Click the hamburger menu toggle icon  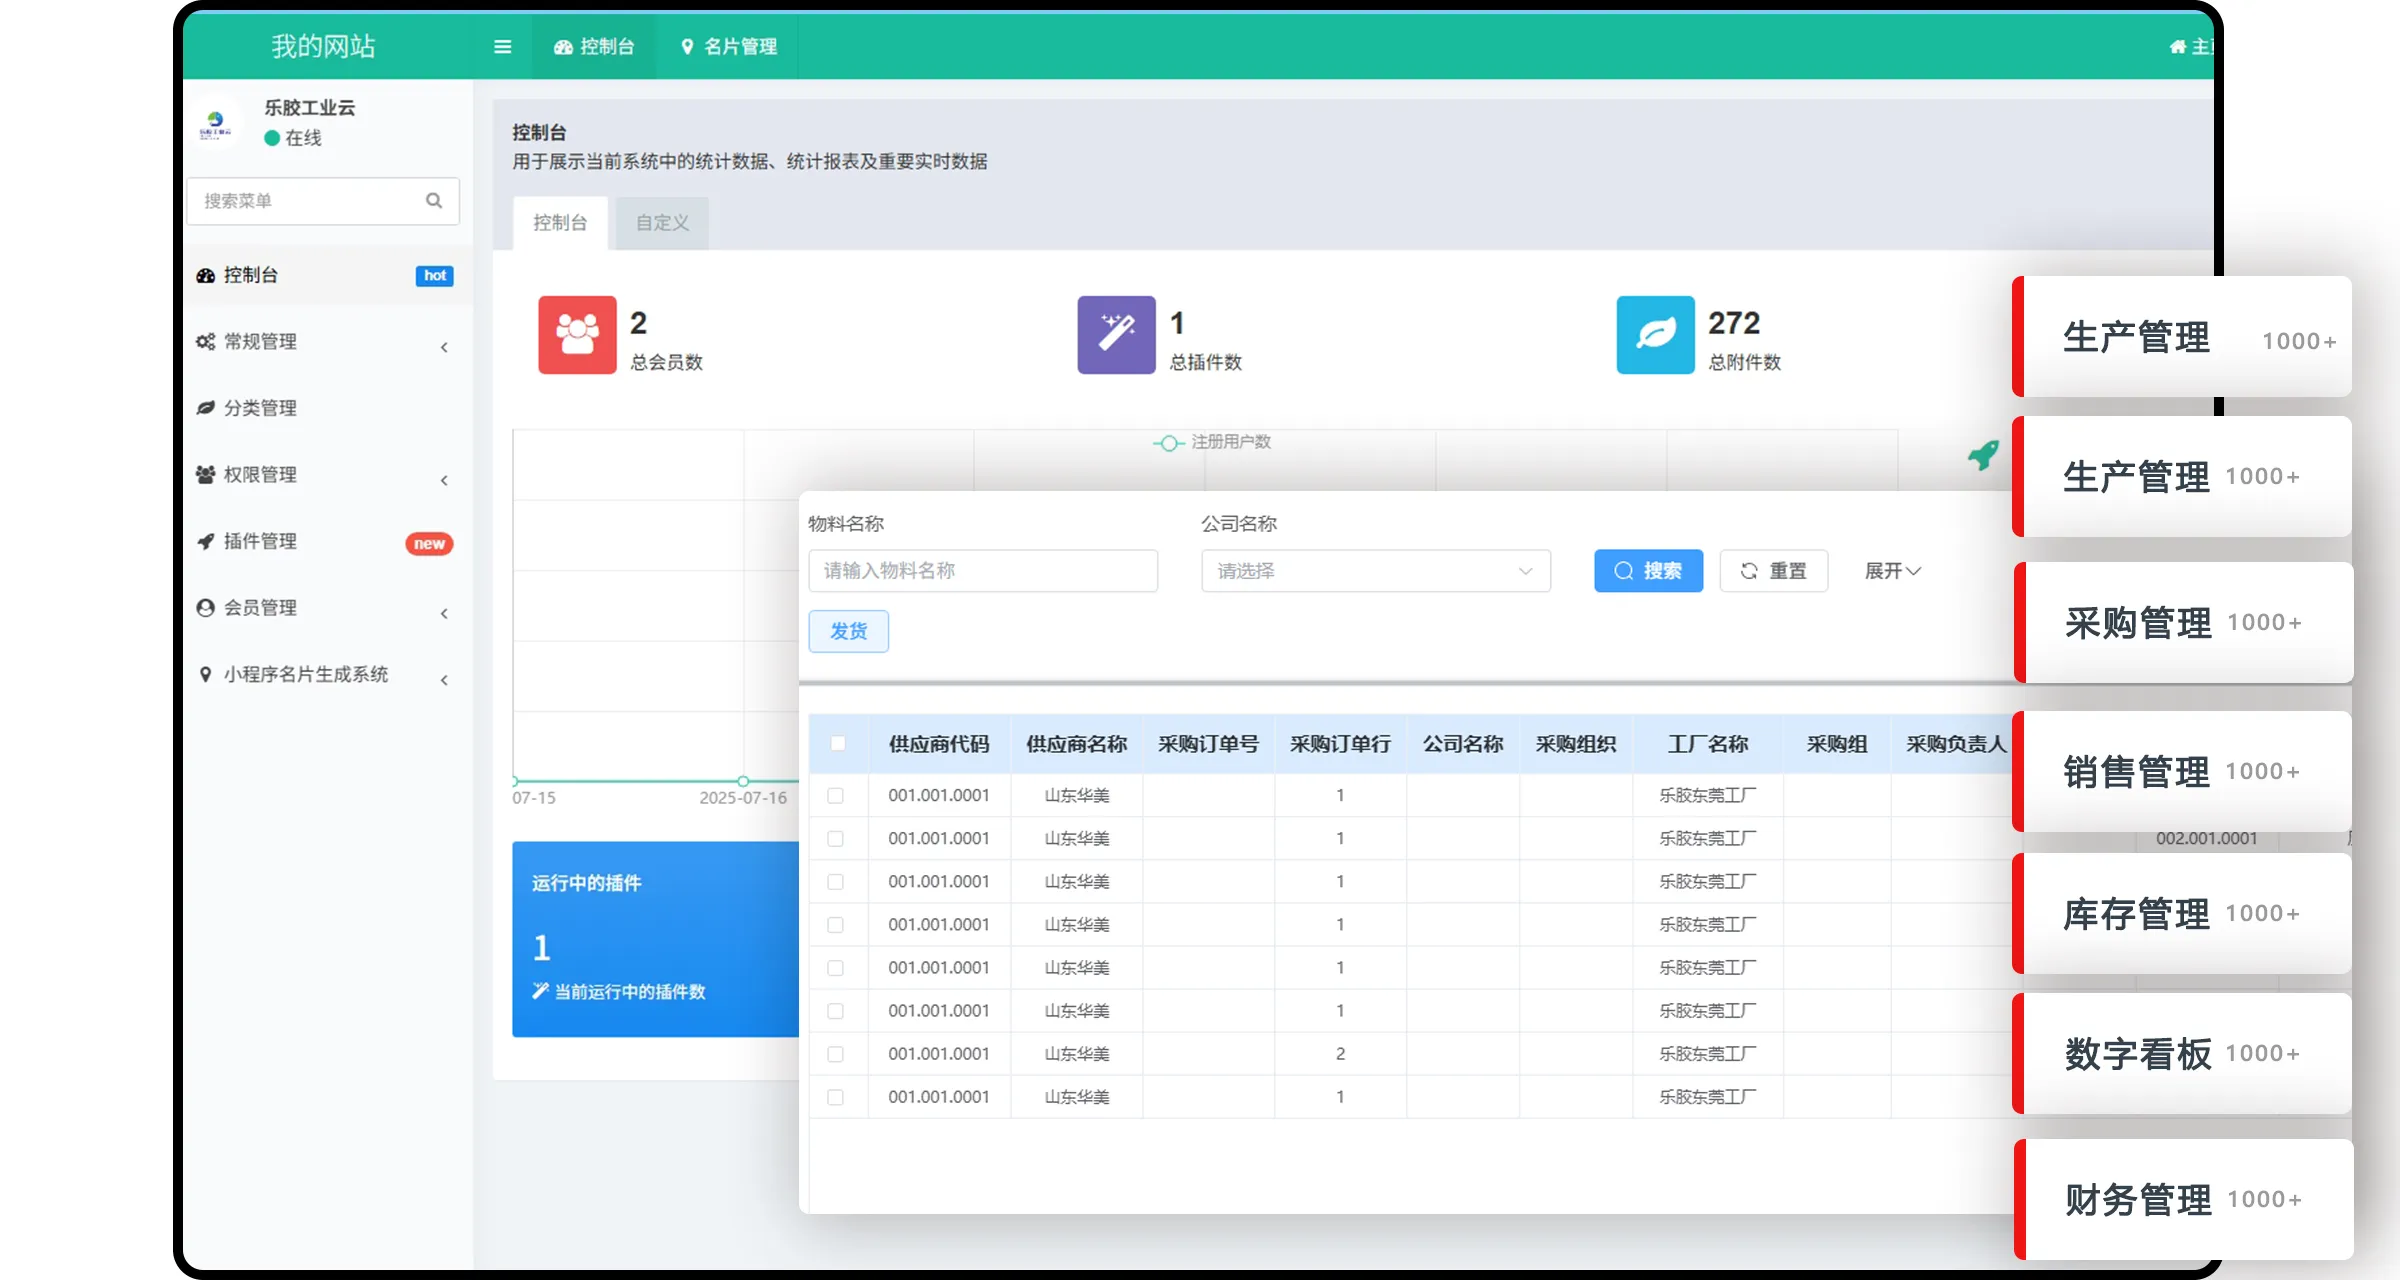502,47
